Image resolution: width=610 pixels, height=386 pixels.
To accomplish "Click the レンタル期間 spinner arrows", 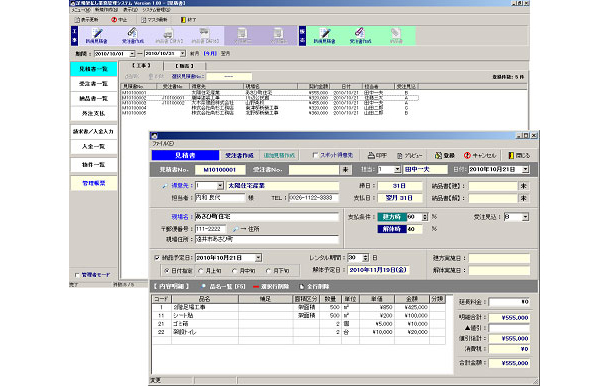I will coord(365,258).
